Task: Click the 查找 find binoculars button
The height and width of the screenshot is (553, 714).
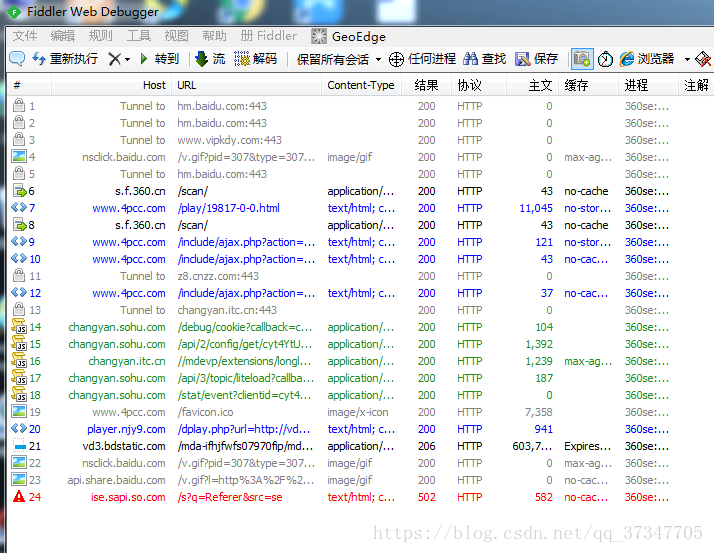Action: coord(484,59)
